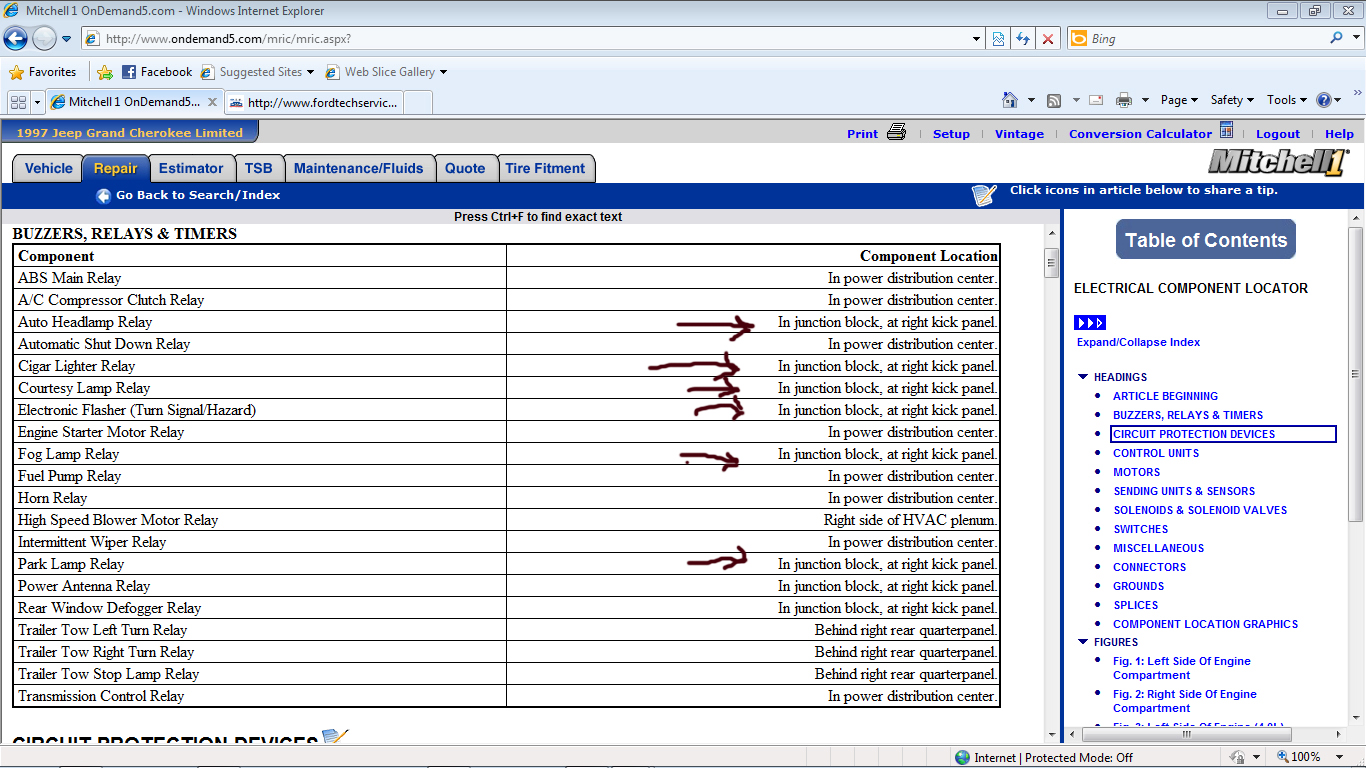Click the Fuel Pump Relay row text
The width and height of the screenshot is (1366, 768).
pos(69,476)
